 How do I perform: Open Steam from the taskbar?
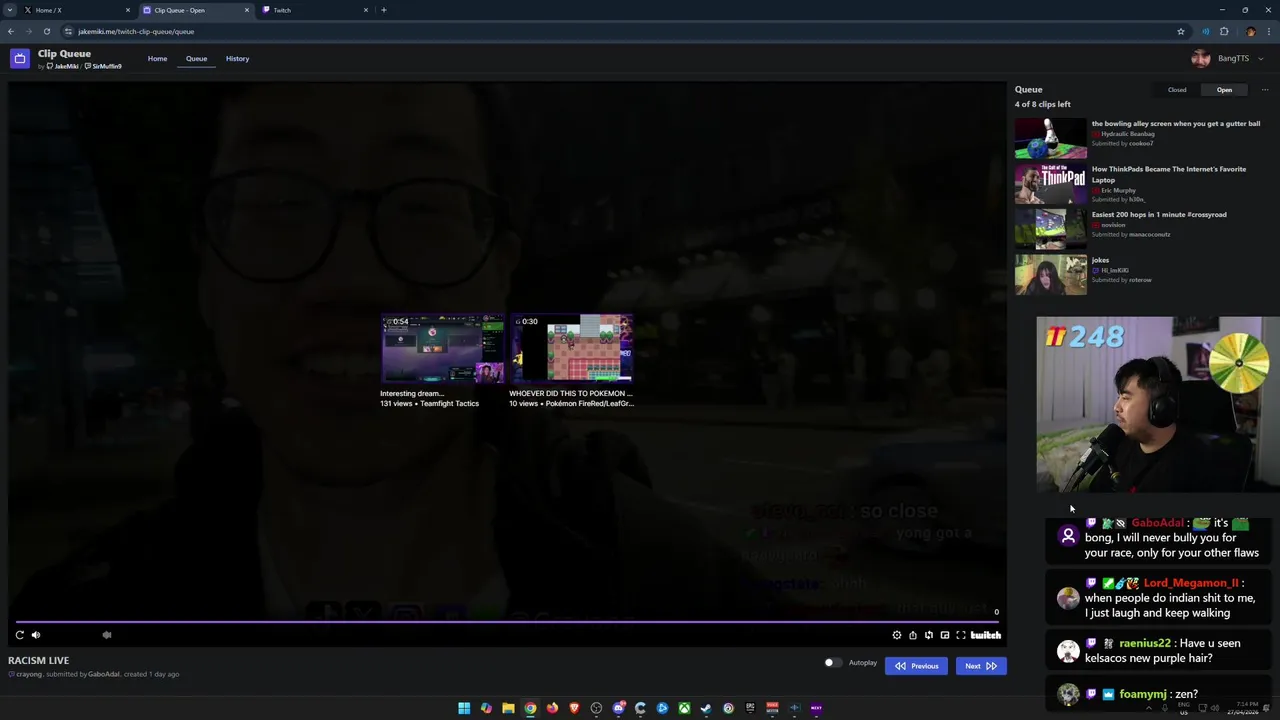coord(706,708)
